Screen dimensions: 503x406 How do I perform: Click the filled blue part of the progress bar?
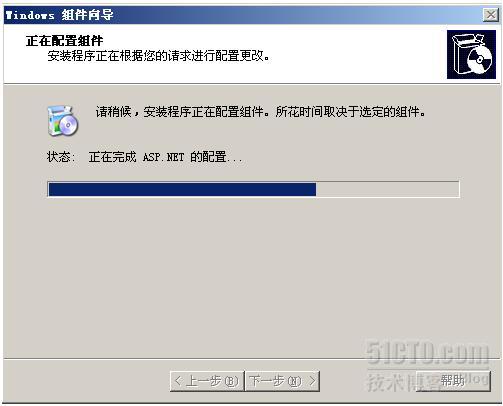click(x=182, y=190)
